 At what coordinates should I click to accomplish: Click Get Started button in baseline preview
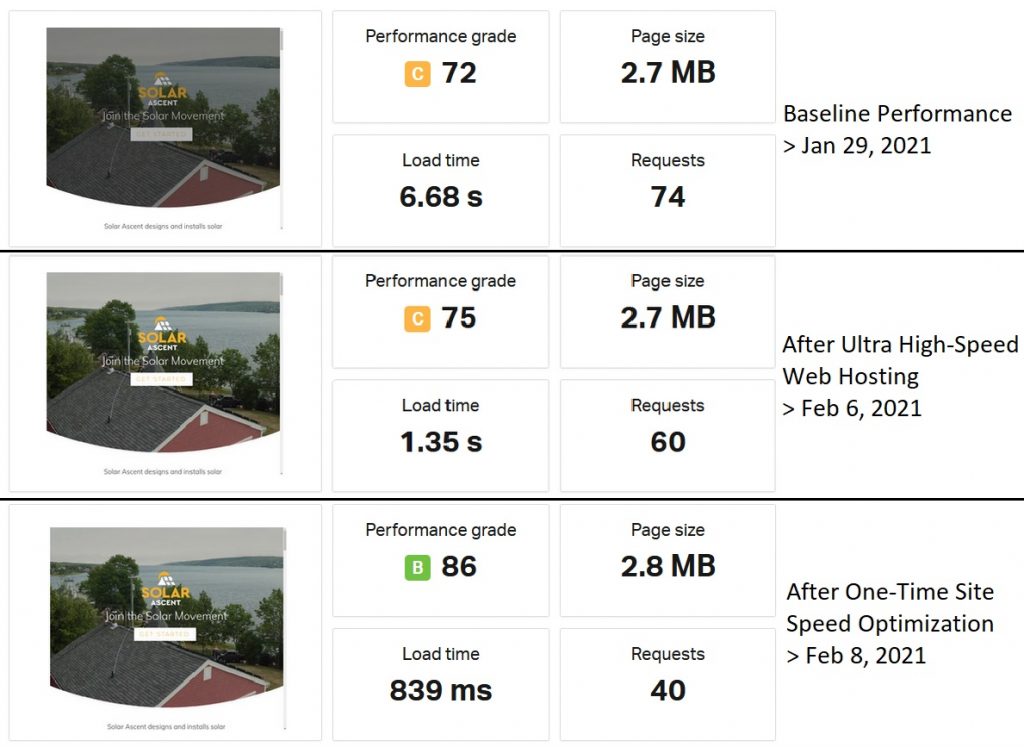[x=161, y=134]
